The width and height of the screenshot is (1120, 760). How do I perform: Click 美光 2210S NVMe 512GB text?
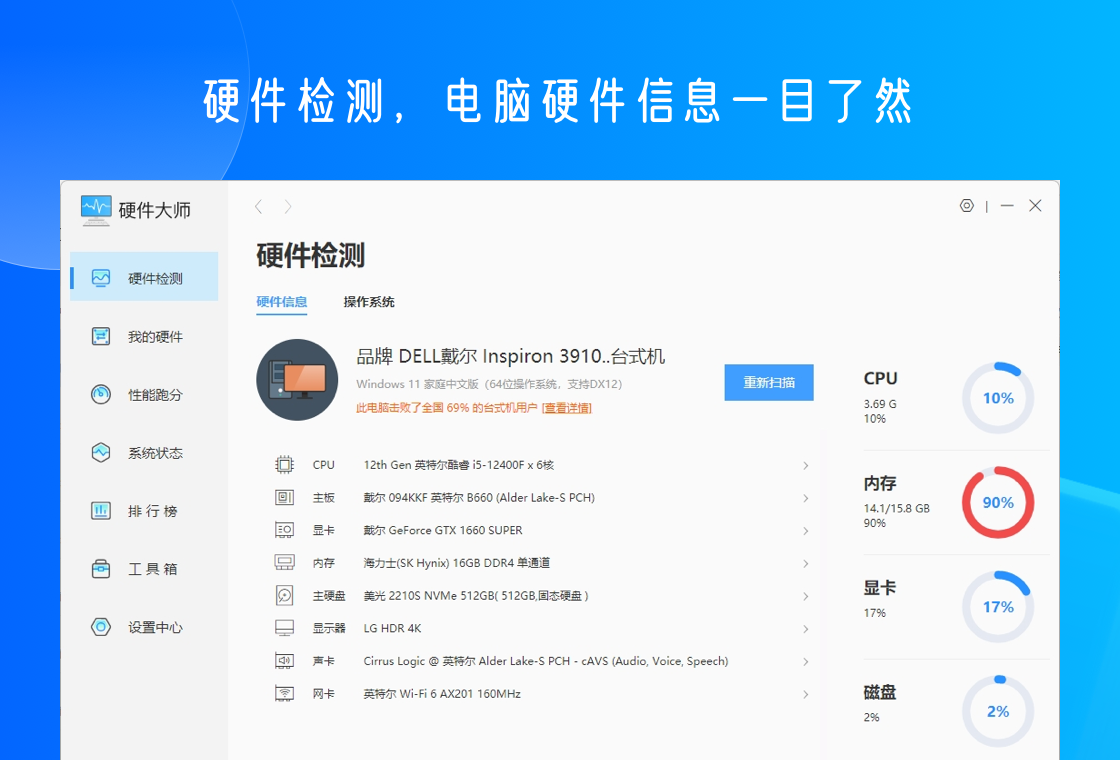click(x=476, y=596)
